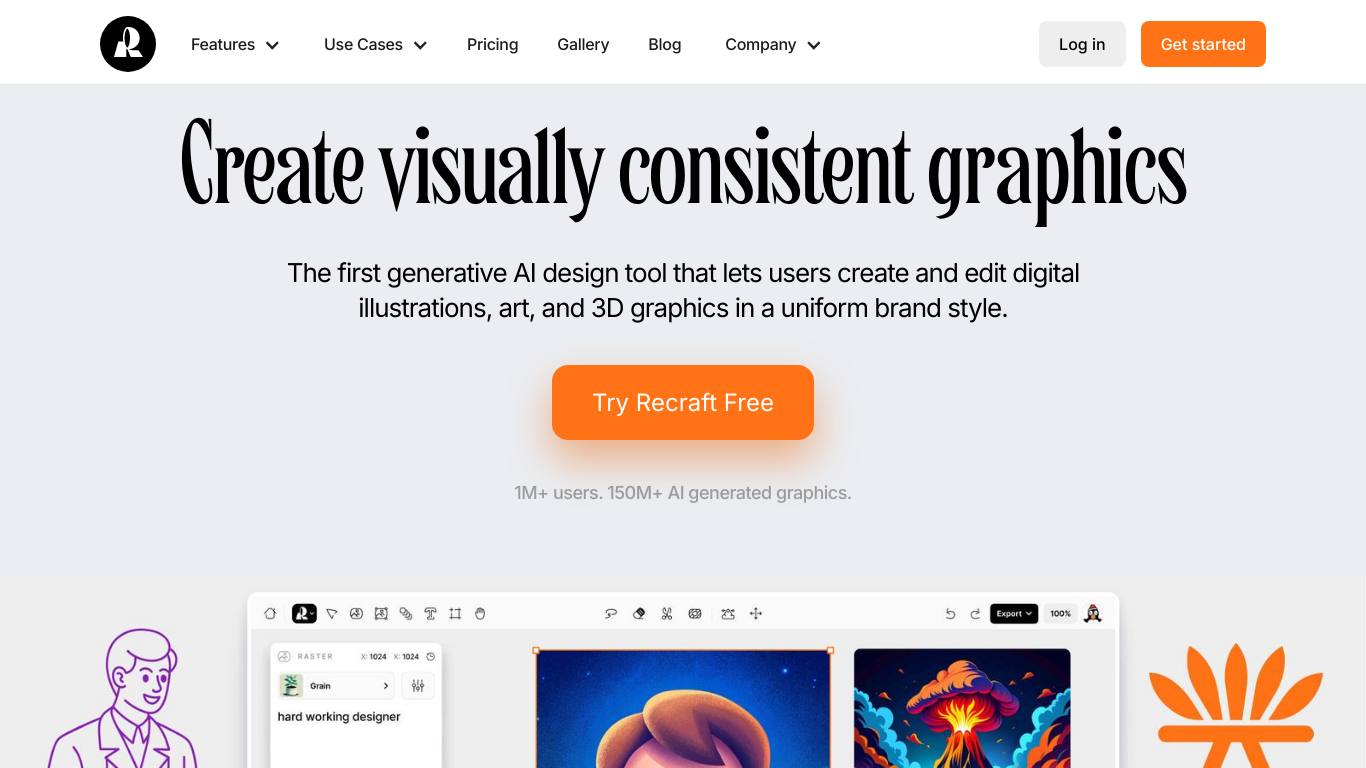This screenshot has width=1366, height=768.
Task: Click the Recraft logo in the navbar
Action: click(128, 44)
